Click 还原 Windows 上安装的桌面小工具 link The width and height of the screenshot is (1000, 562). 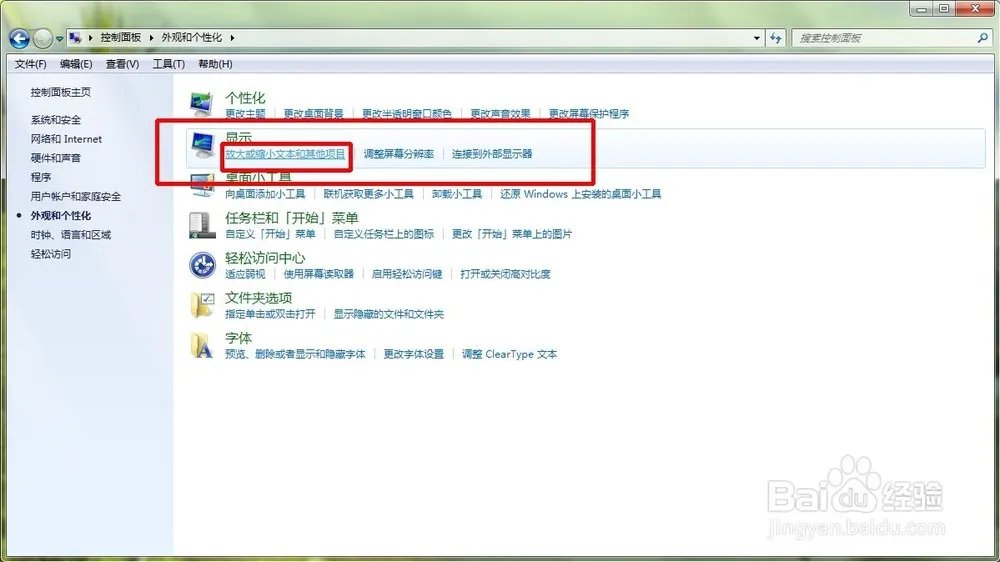point(580,194)
